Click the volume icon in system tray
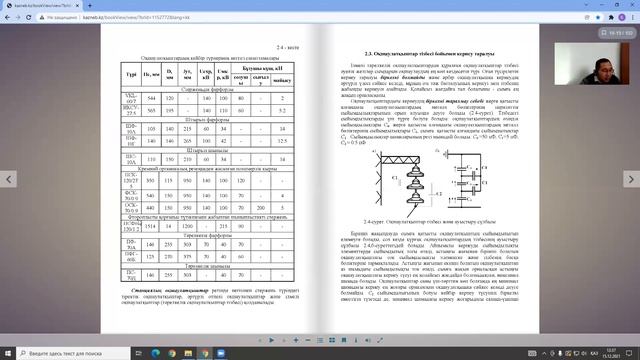The image size is (640, 360). coord(584,353)
